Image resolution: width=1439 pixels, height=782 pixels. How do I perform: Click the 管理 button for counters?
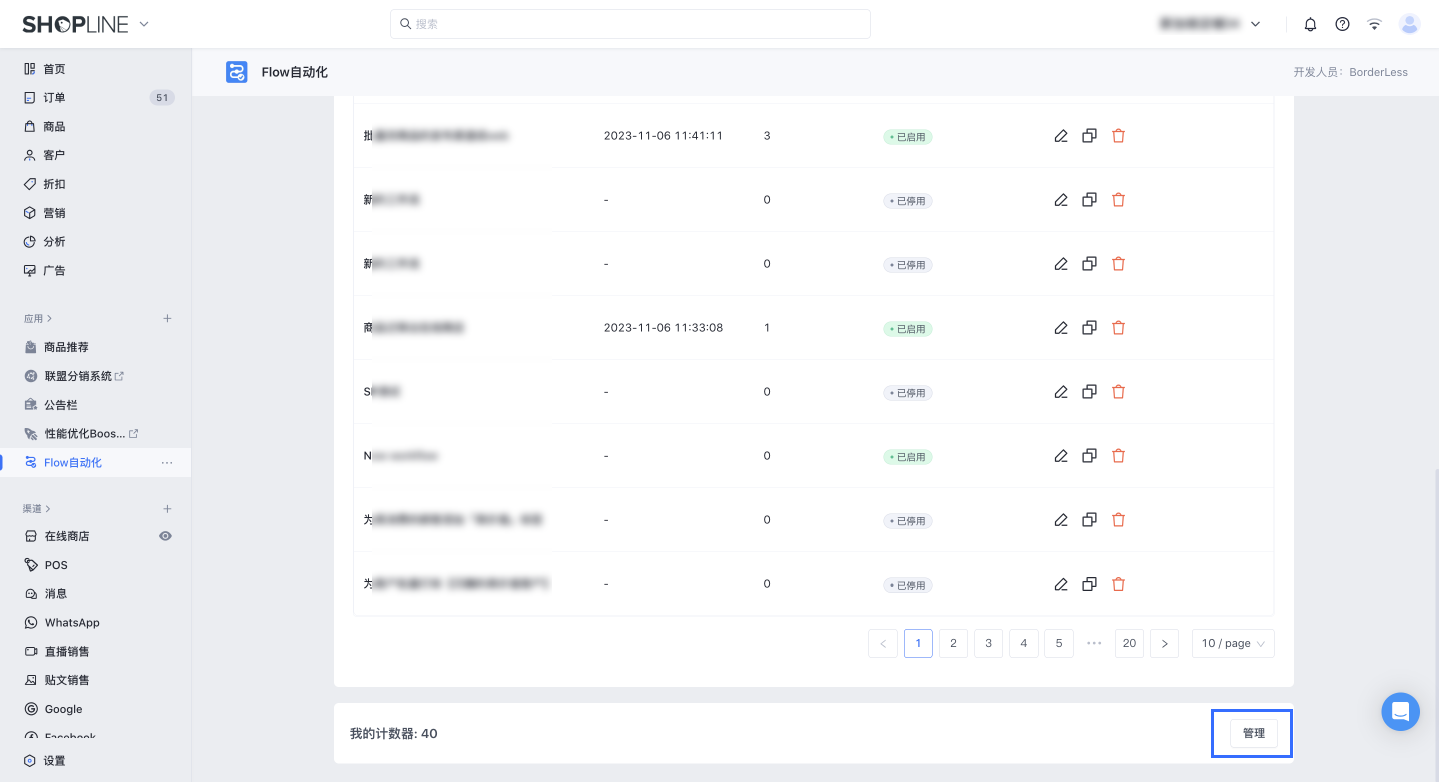[1253, 733]
